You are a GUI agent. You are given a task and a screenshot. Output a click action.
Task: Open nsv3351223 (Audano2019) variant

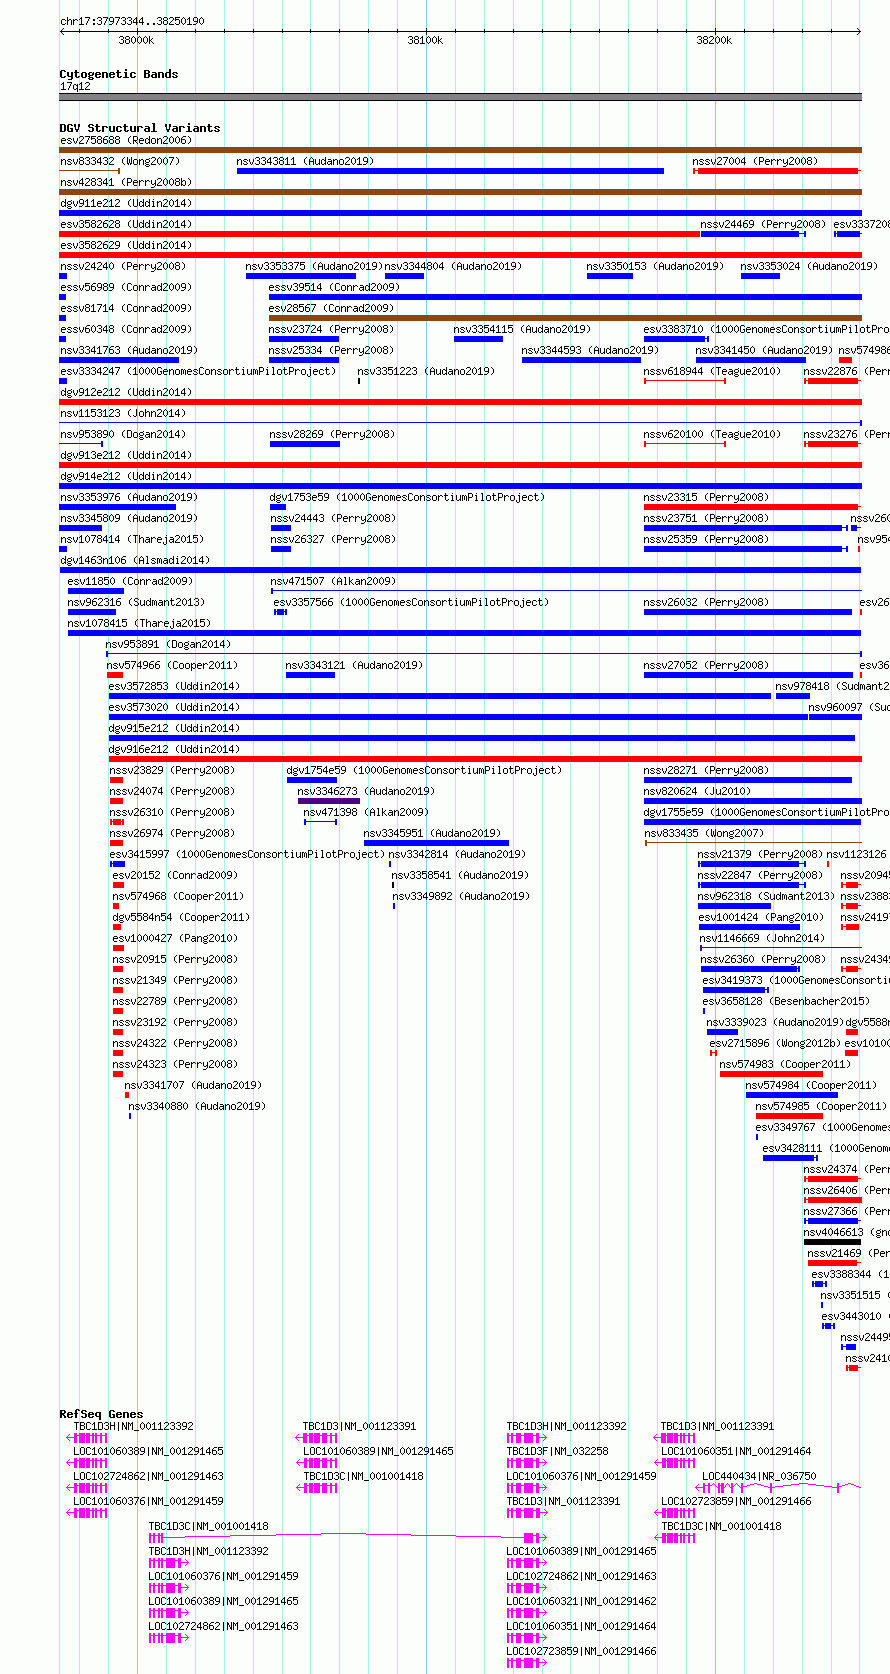click(x=426, y=371)
